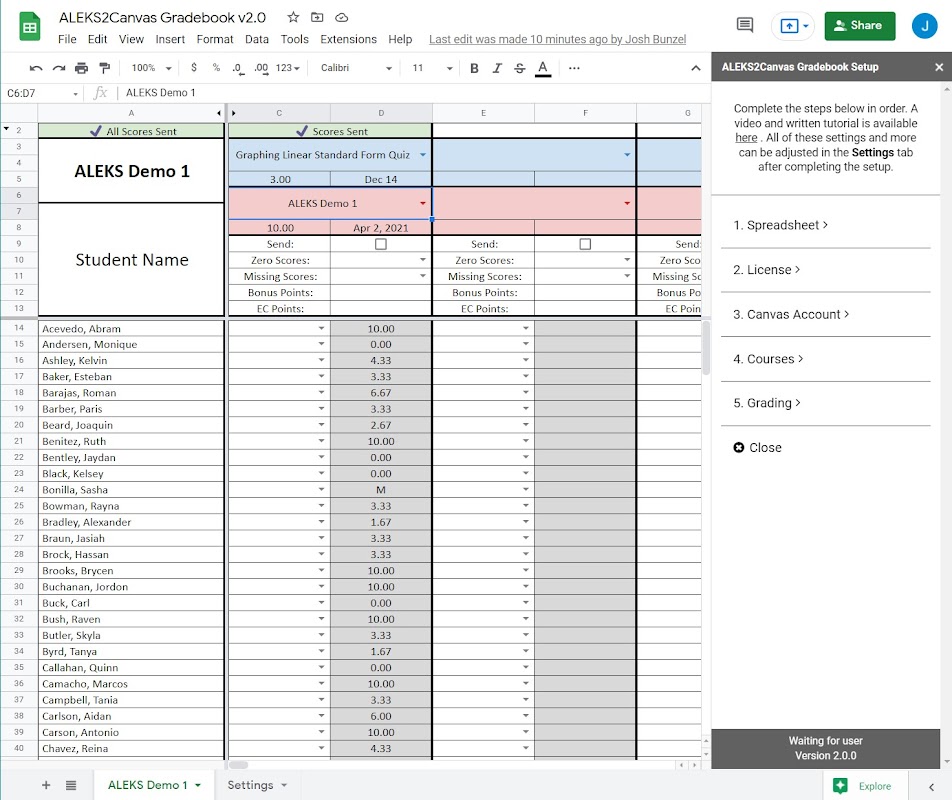Open the Name Box dropdown arrow
The width and height of the screenshot is (952, 800).
point(75,93)
